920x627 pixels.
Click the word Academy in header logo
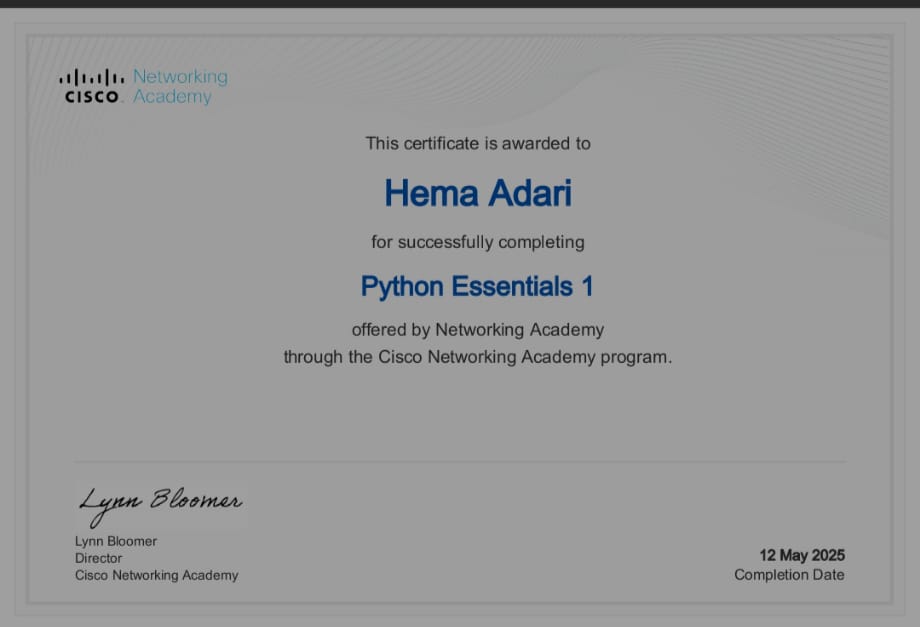pos(172,97)
